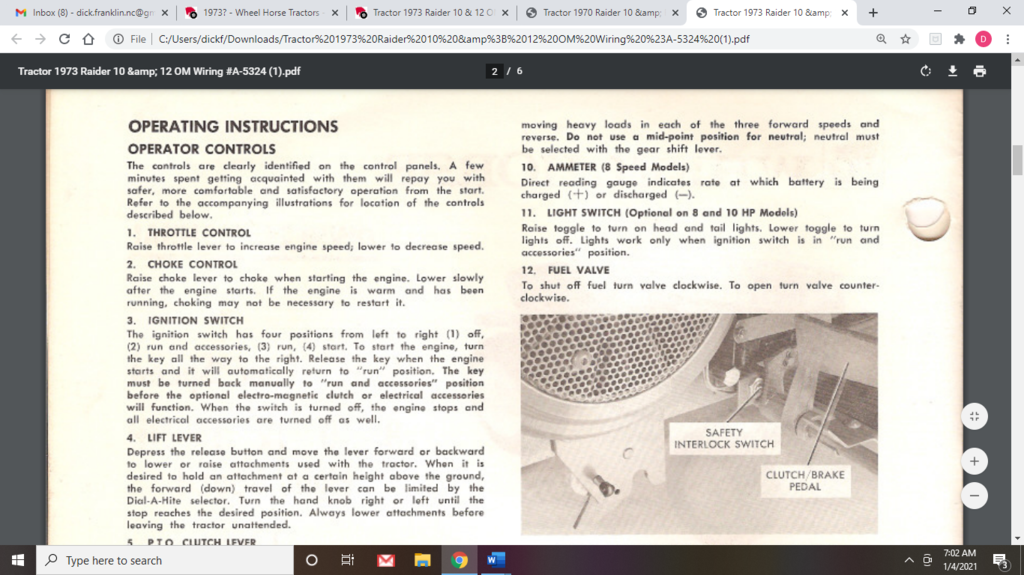Click the PDF title in the viewer toolbar
The image size is (1024, 575).
pos(159,71)
